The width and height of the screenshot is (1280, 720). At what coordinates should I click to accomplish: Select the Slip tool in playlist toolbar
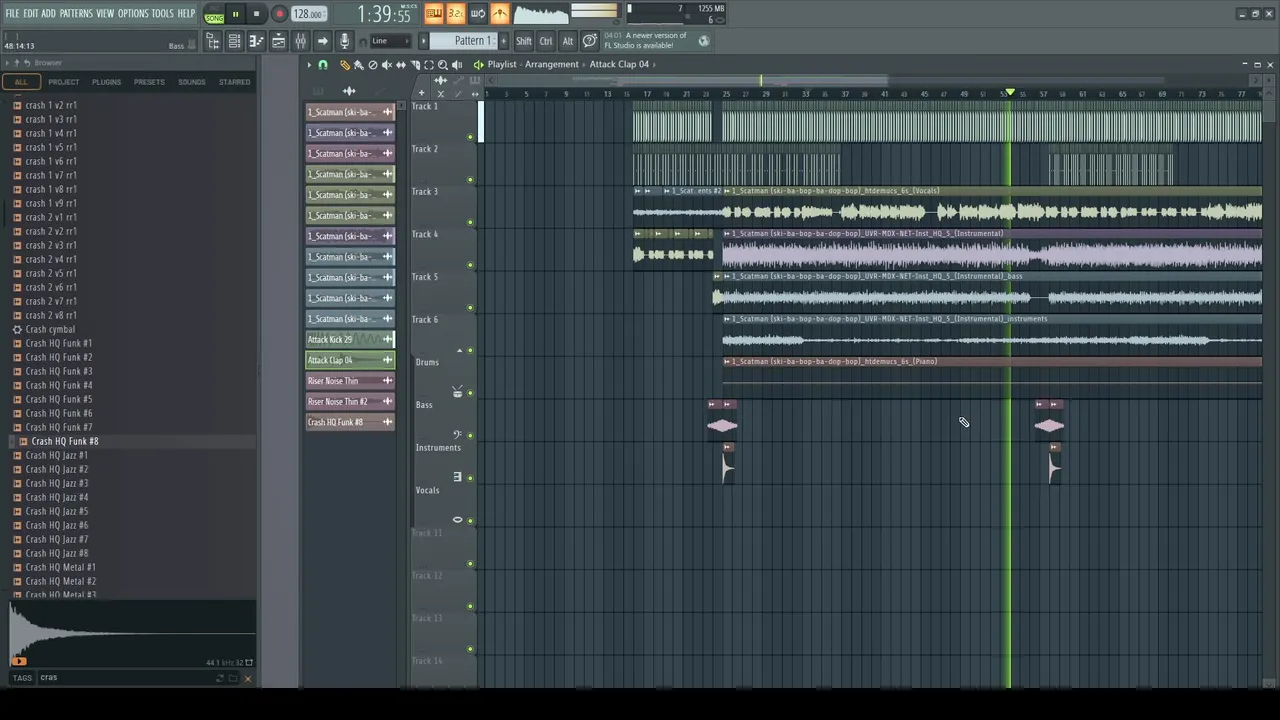tap(401, 64)
